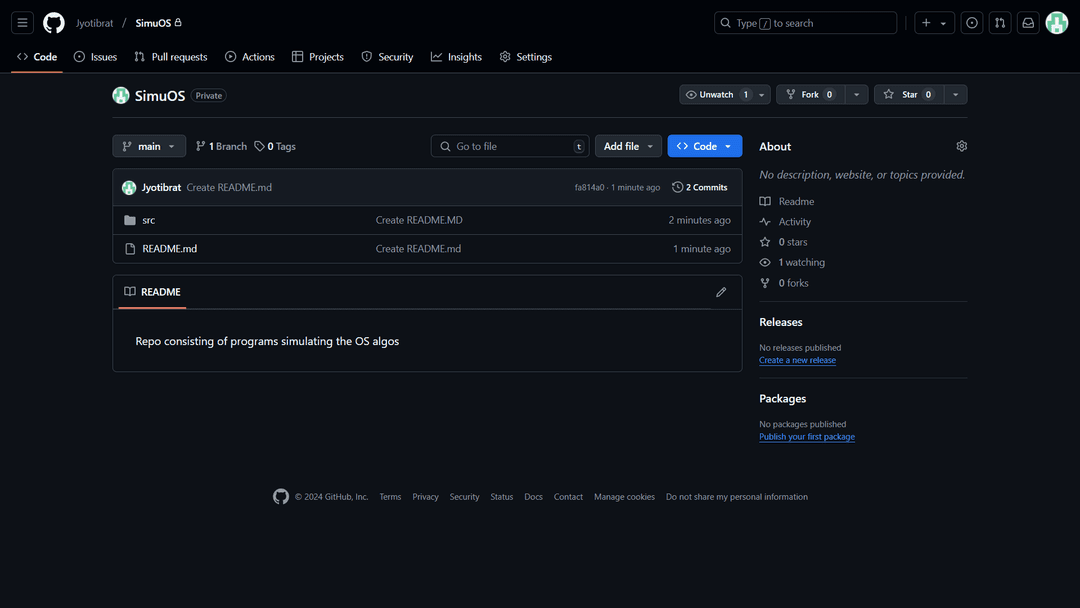Image resolution: width=1080 pixels, height=608 pixels.
Task: Open the Pull requests tab
Action: point(171,56)
